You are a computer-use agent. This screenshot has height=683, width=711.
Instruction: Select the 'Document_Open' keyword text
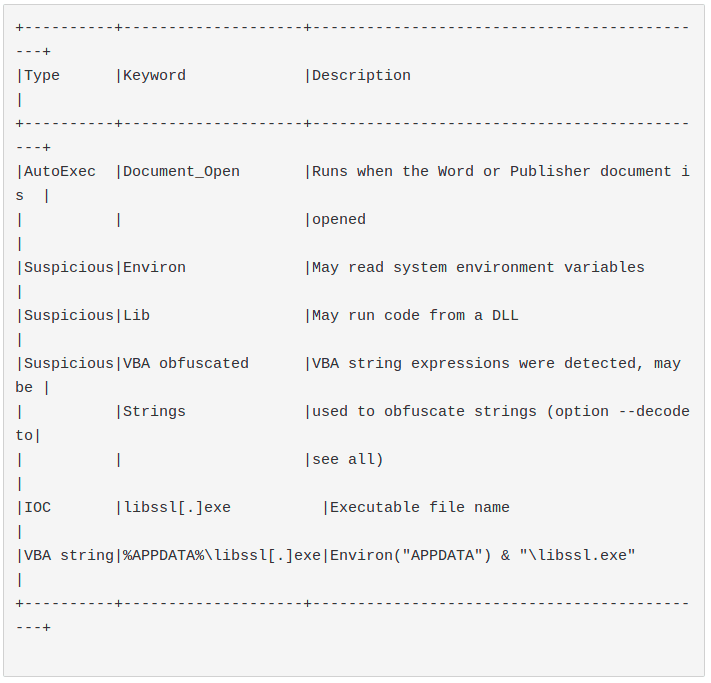click(181, 172)
